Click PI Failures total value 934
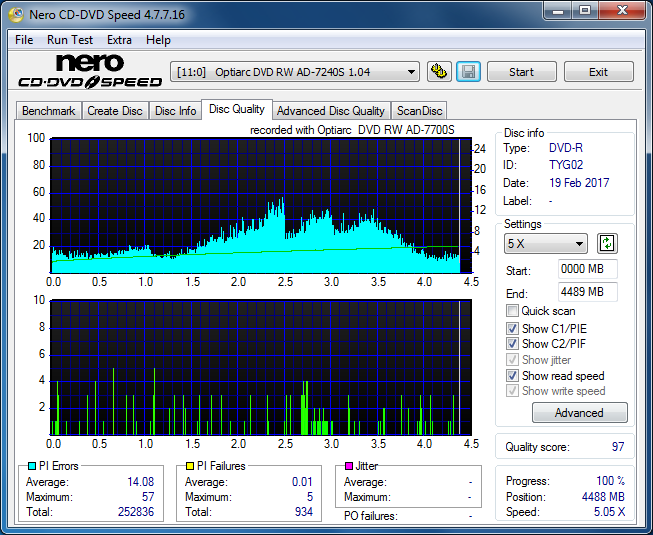 [x=304, y=512]
